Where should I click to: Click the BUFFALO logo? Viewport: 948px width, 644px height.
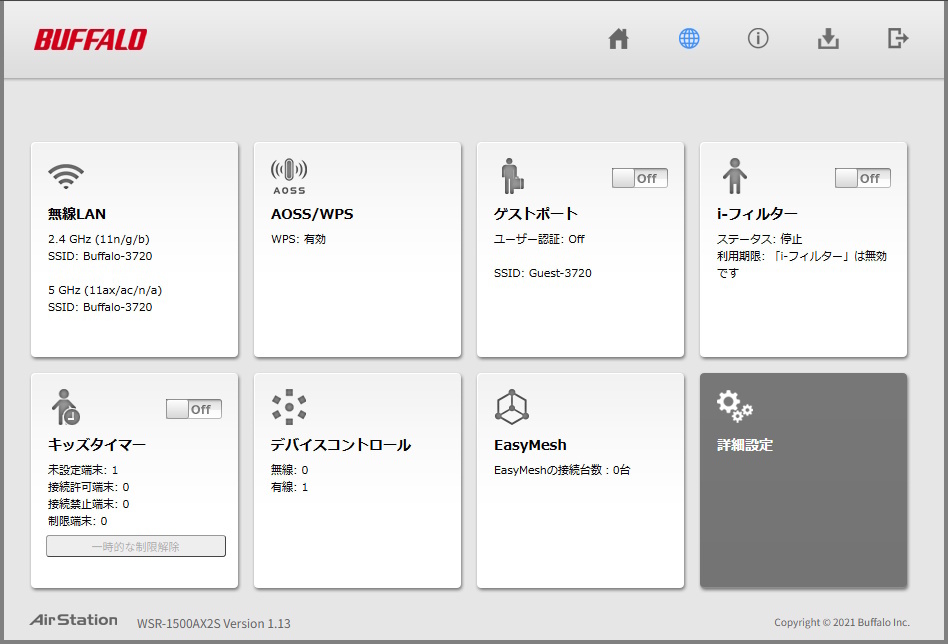(x=90, y=40)
